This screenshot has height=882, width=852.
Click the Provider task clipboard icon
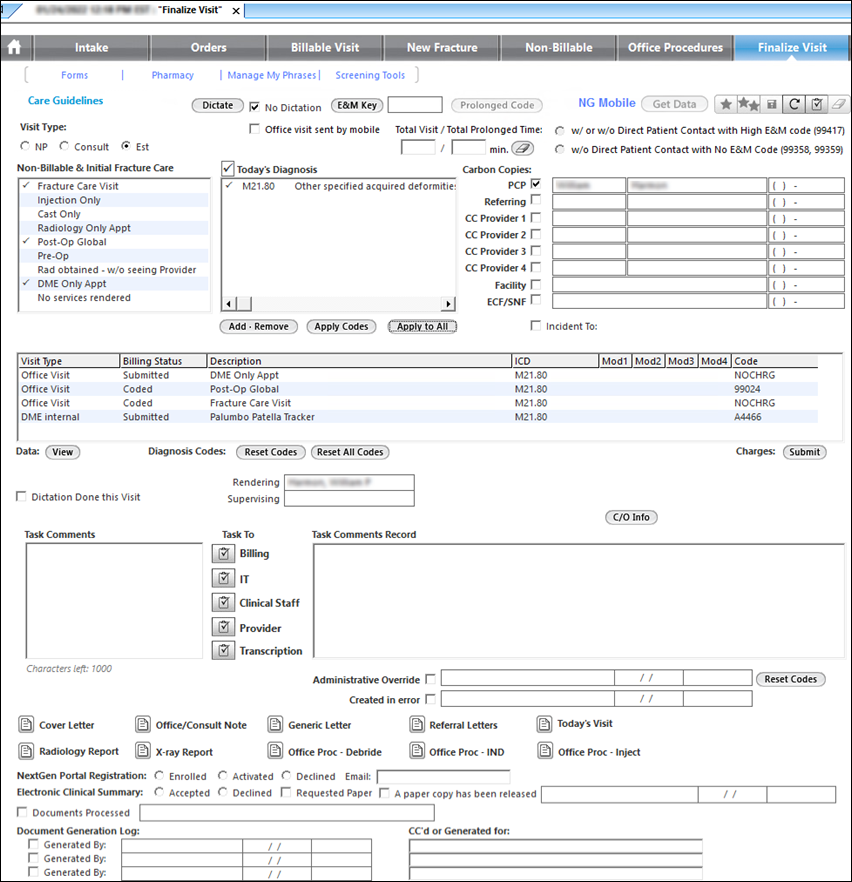(223, 627)
